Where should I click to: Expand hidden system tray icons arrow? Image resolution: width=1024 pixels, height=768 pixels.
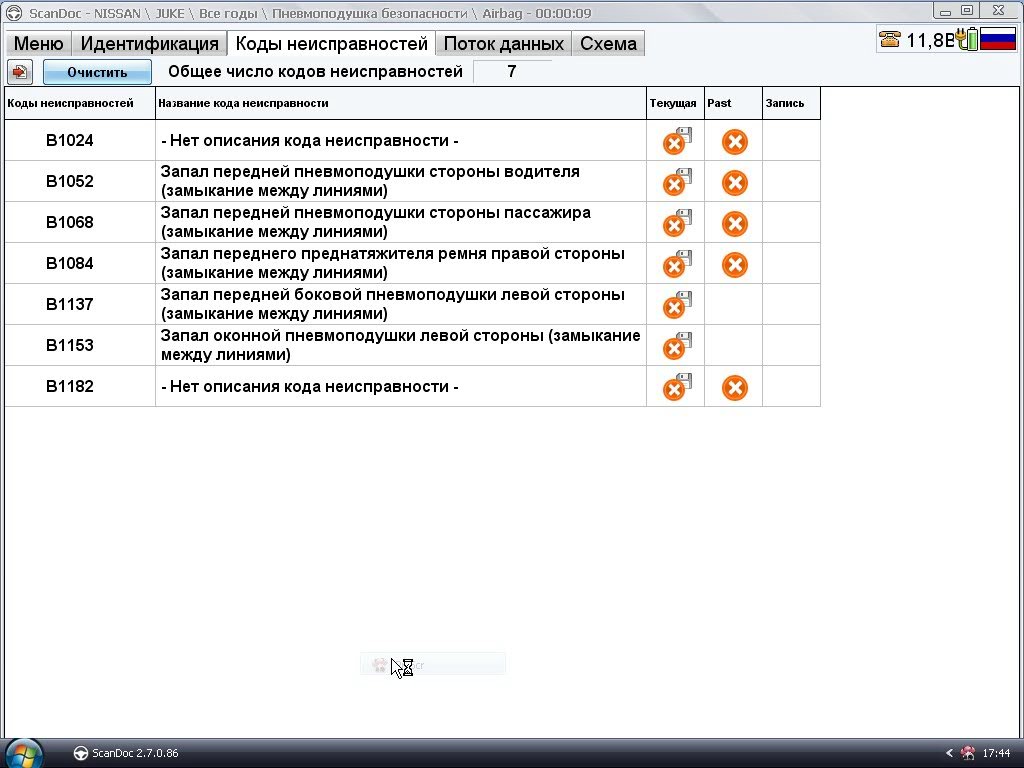click(950, 753)
